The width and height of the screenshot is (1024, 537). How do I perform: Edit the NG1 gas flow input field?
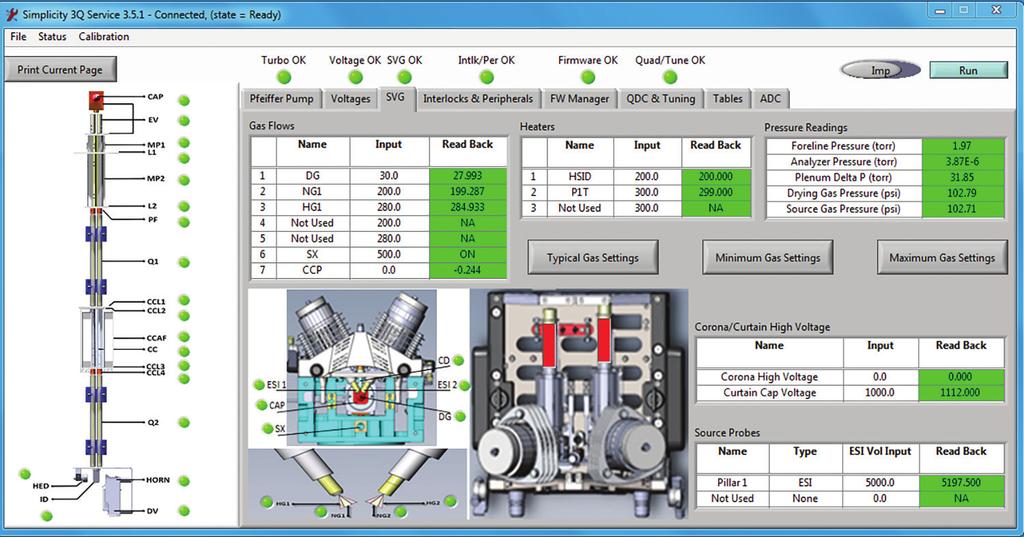(x=389, y=191)
